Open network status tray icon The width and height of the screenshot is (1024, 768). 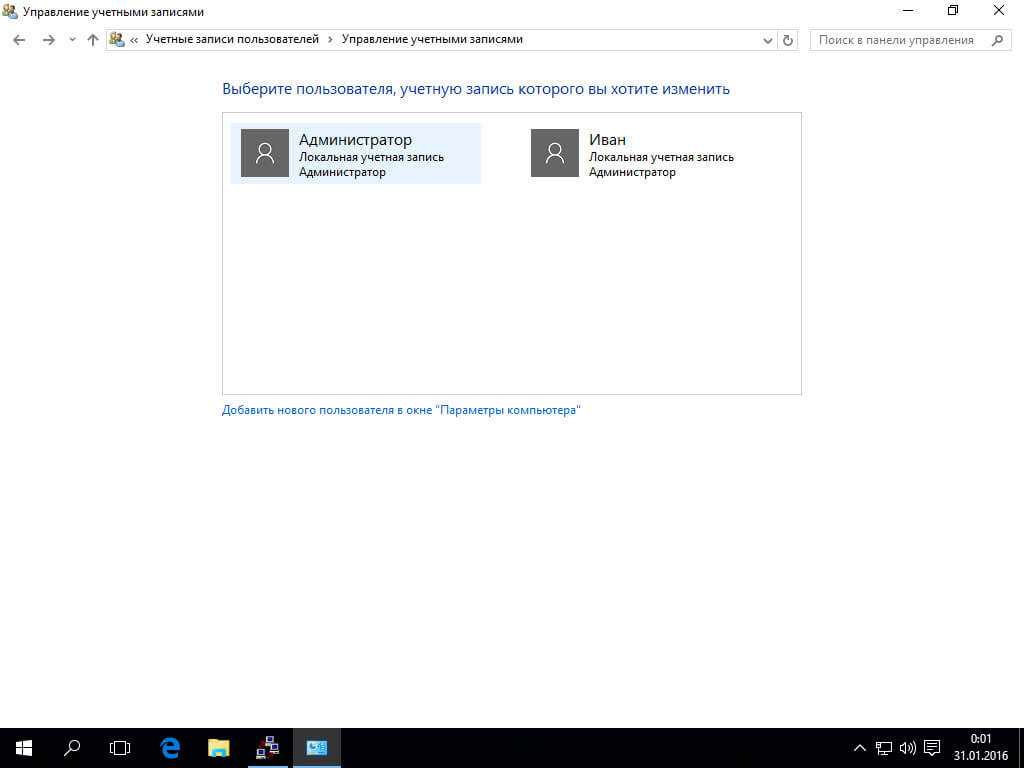[884, 748]
